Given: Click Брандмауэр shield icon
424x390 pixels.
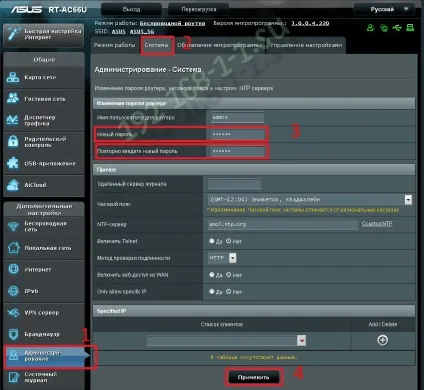Looking at the screenshot, I should click(x=13, y=334).
